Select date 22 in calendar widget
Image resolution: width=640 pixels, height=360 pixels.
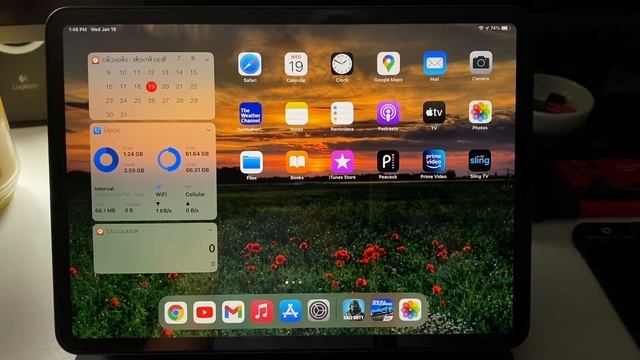[193, 86]
